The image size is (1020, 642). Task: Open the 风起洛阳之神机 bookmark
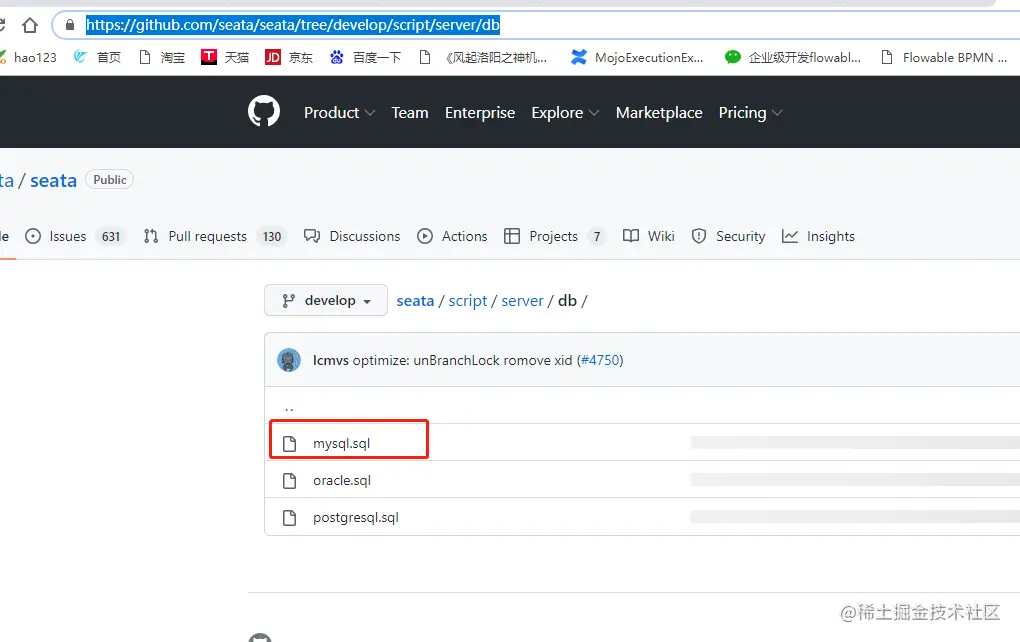coord(483,57)
